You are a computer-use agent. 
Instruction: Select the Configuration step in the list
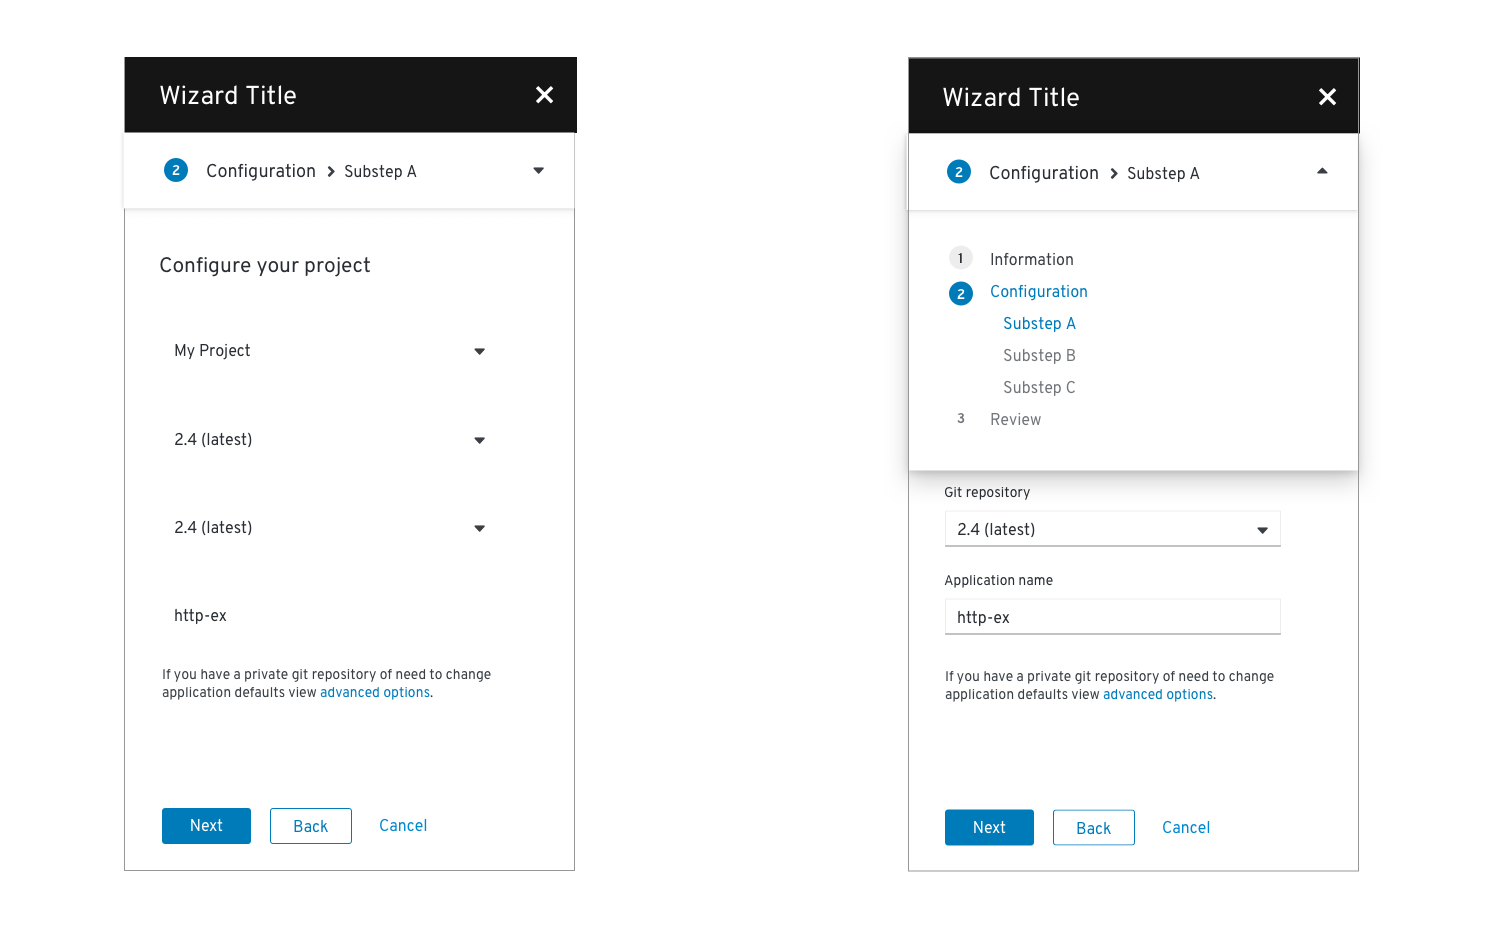pos(1038,291)
